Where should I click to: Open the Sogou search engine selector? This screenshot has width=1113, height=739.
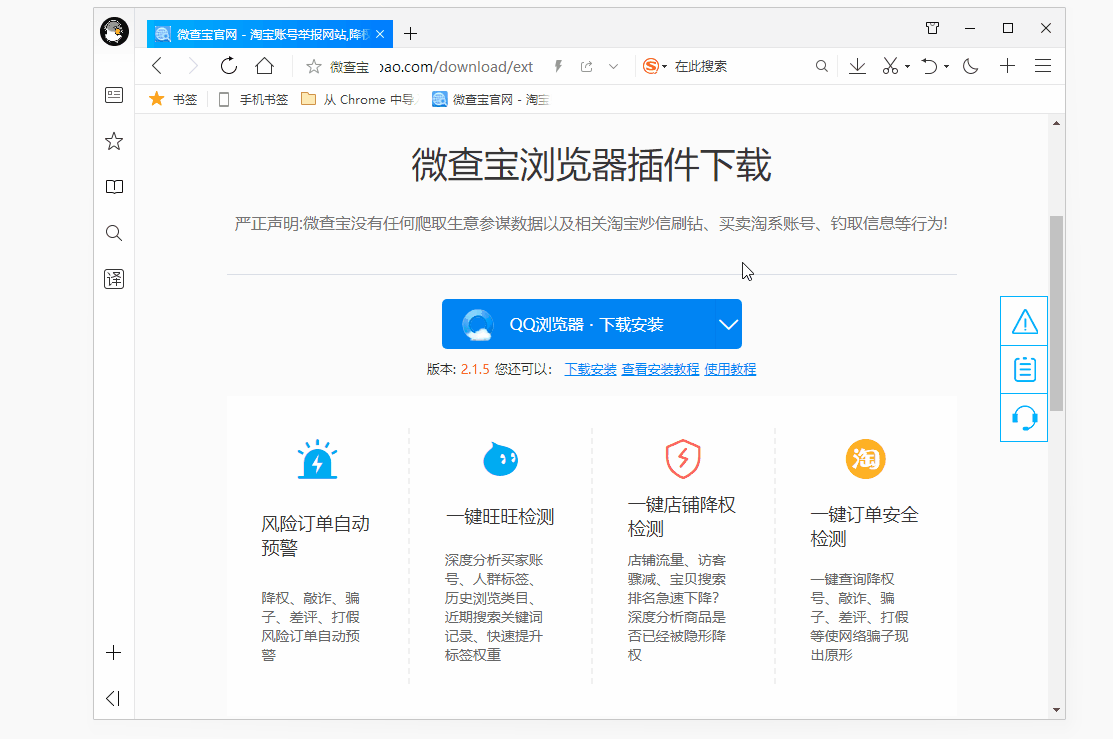(654, 66)
